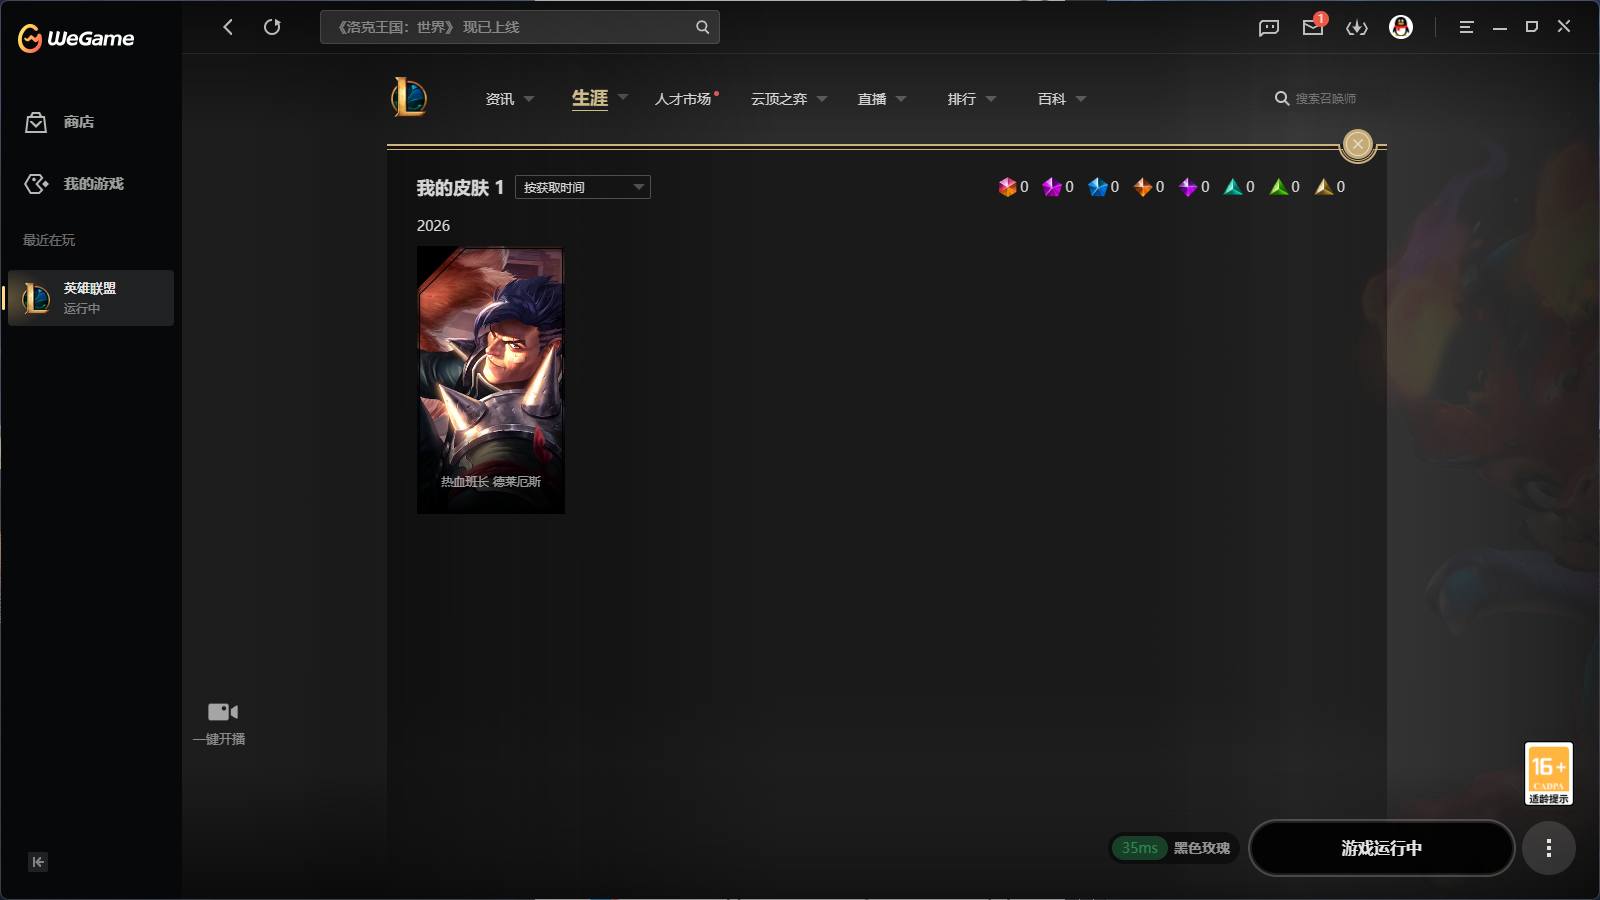Select the League of Legends logo icon
Screen dimensions: 1600x900
[410, 98]
